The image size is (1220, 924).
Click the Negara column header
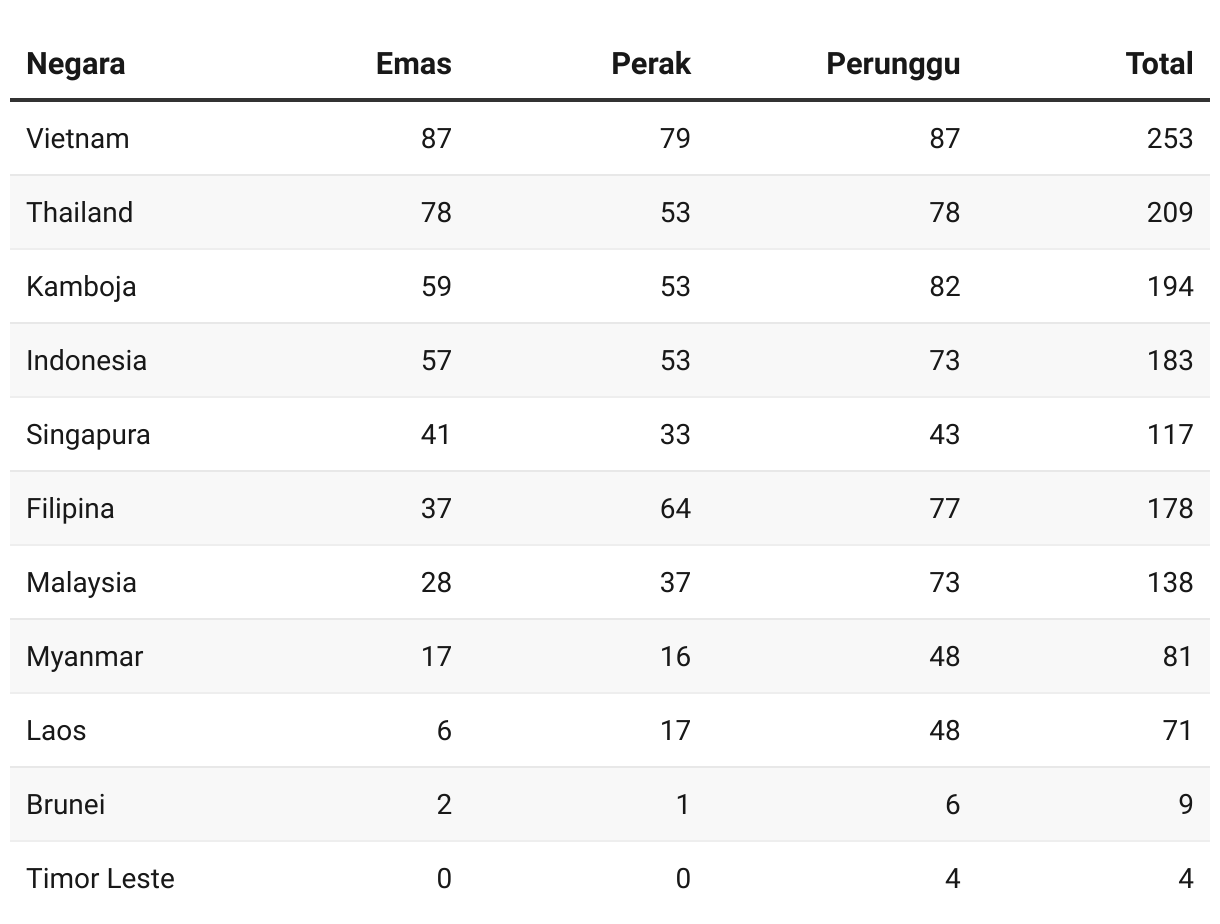tap(76, 64)
